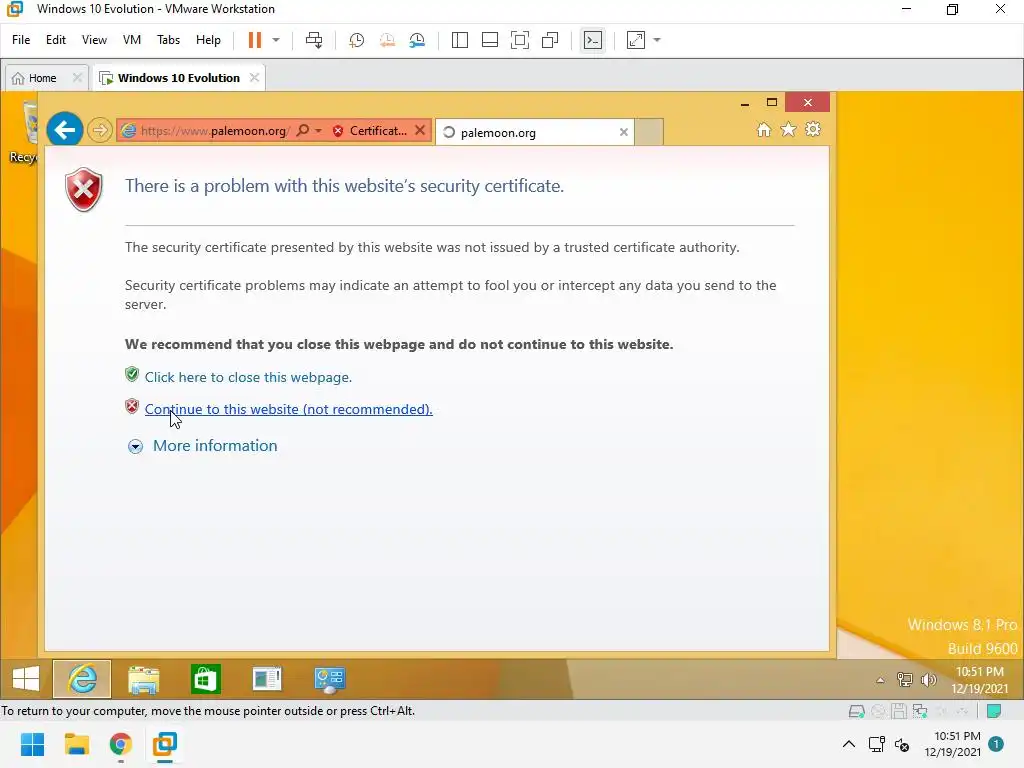Open Google Chrome from host taskbar
Screen dimensions: 1024x768
[121, 744]
